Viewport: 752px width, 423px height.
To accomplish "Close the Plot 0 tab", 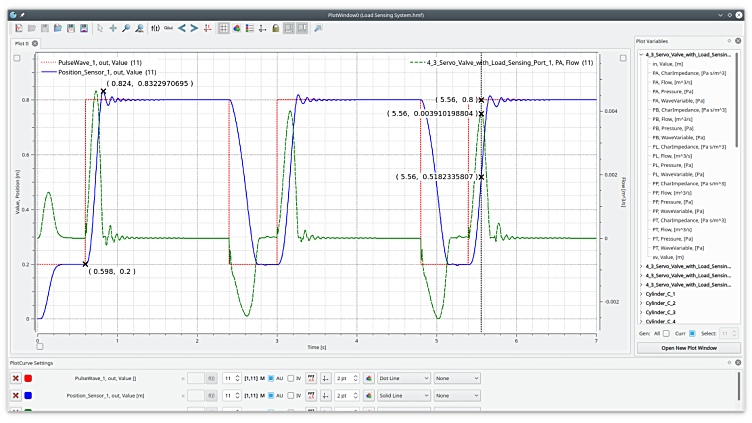I will tap(35, 44).
